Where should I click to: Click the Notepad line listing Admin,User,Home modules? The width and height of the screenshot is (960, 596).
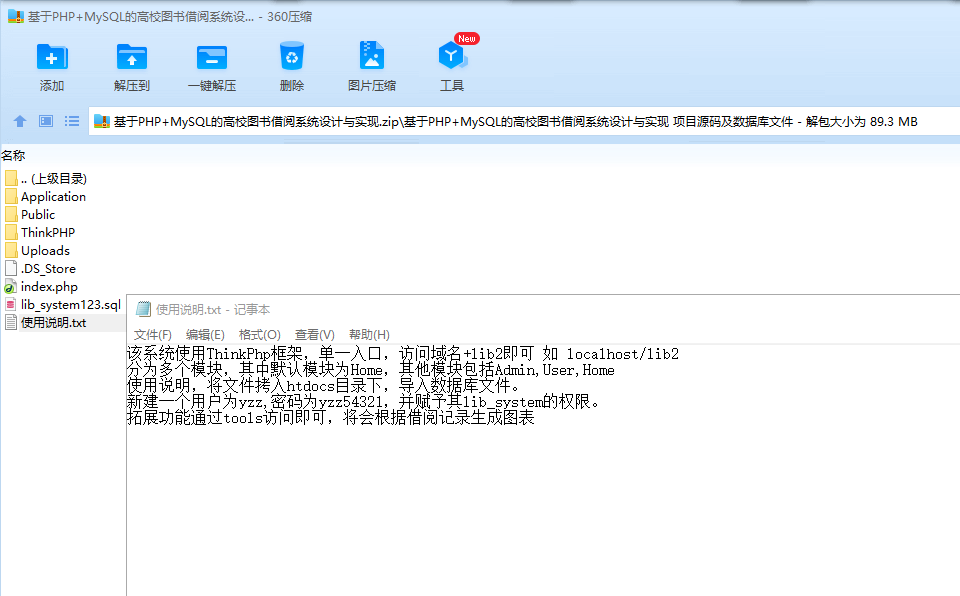(x=370, y=369)
